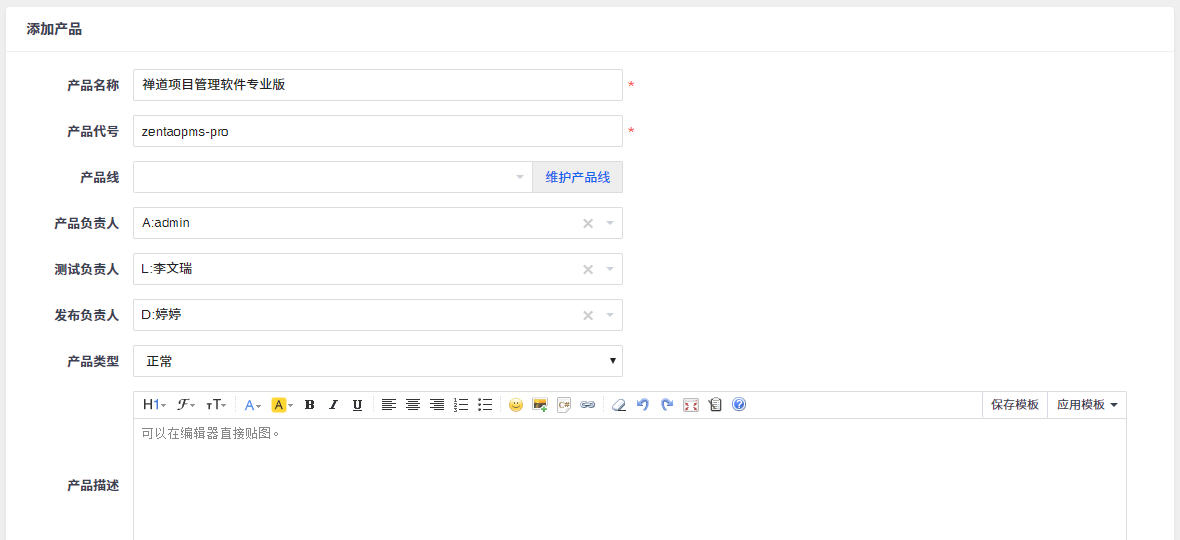This screenshot has width=1180, height=540.
Task: Insert an ordered numbered list
Action: click(x=461, y=405)
